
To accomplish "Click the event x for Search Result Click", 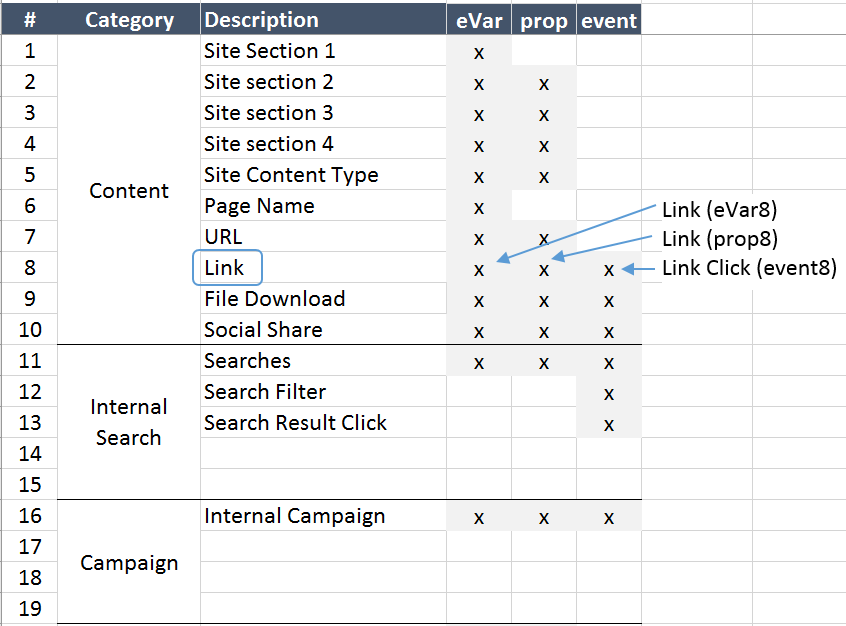I will click(x=609, y=425).
